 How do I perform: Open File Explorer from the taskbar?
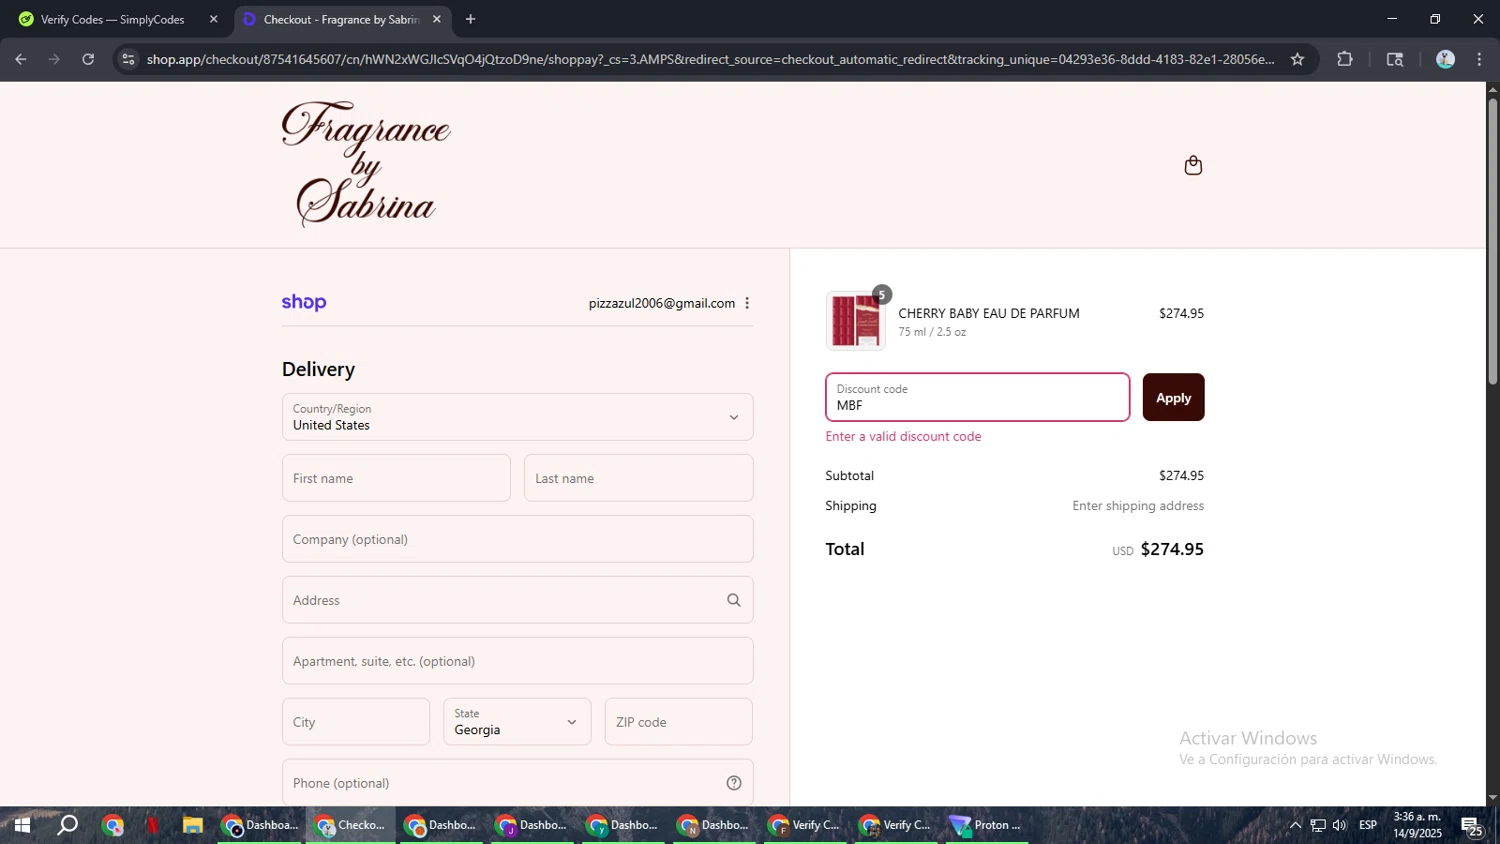point(193,825)
